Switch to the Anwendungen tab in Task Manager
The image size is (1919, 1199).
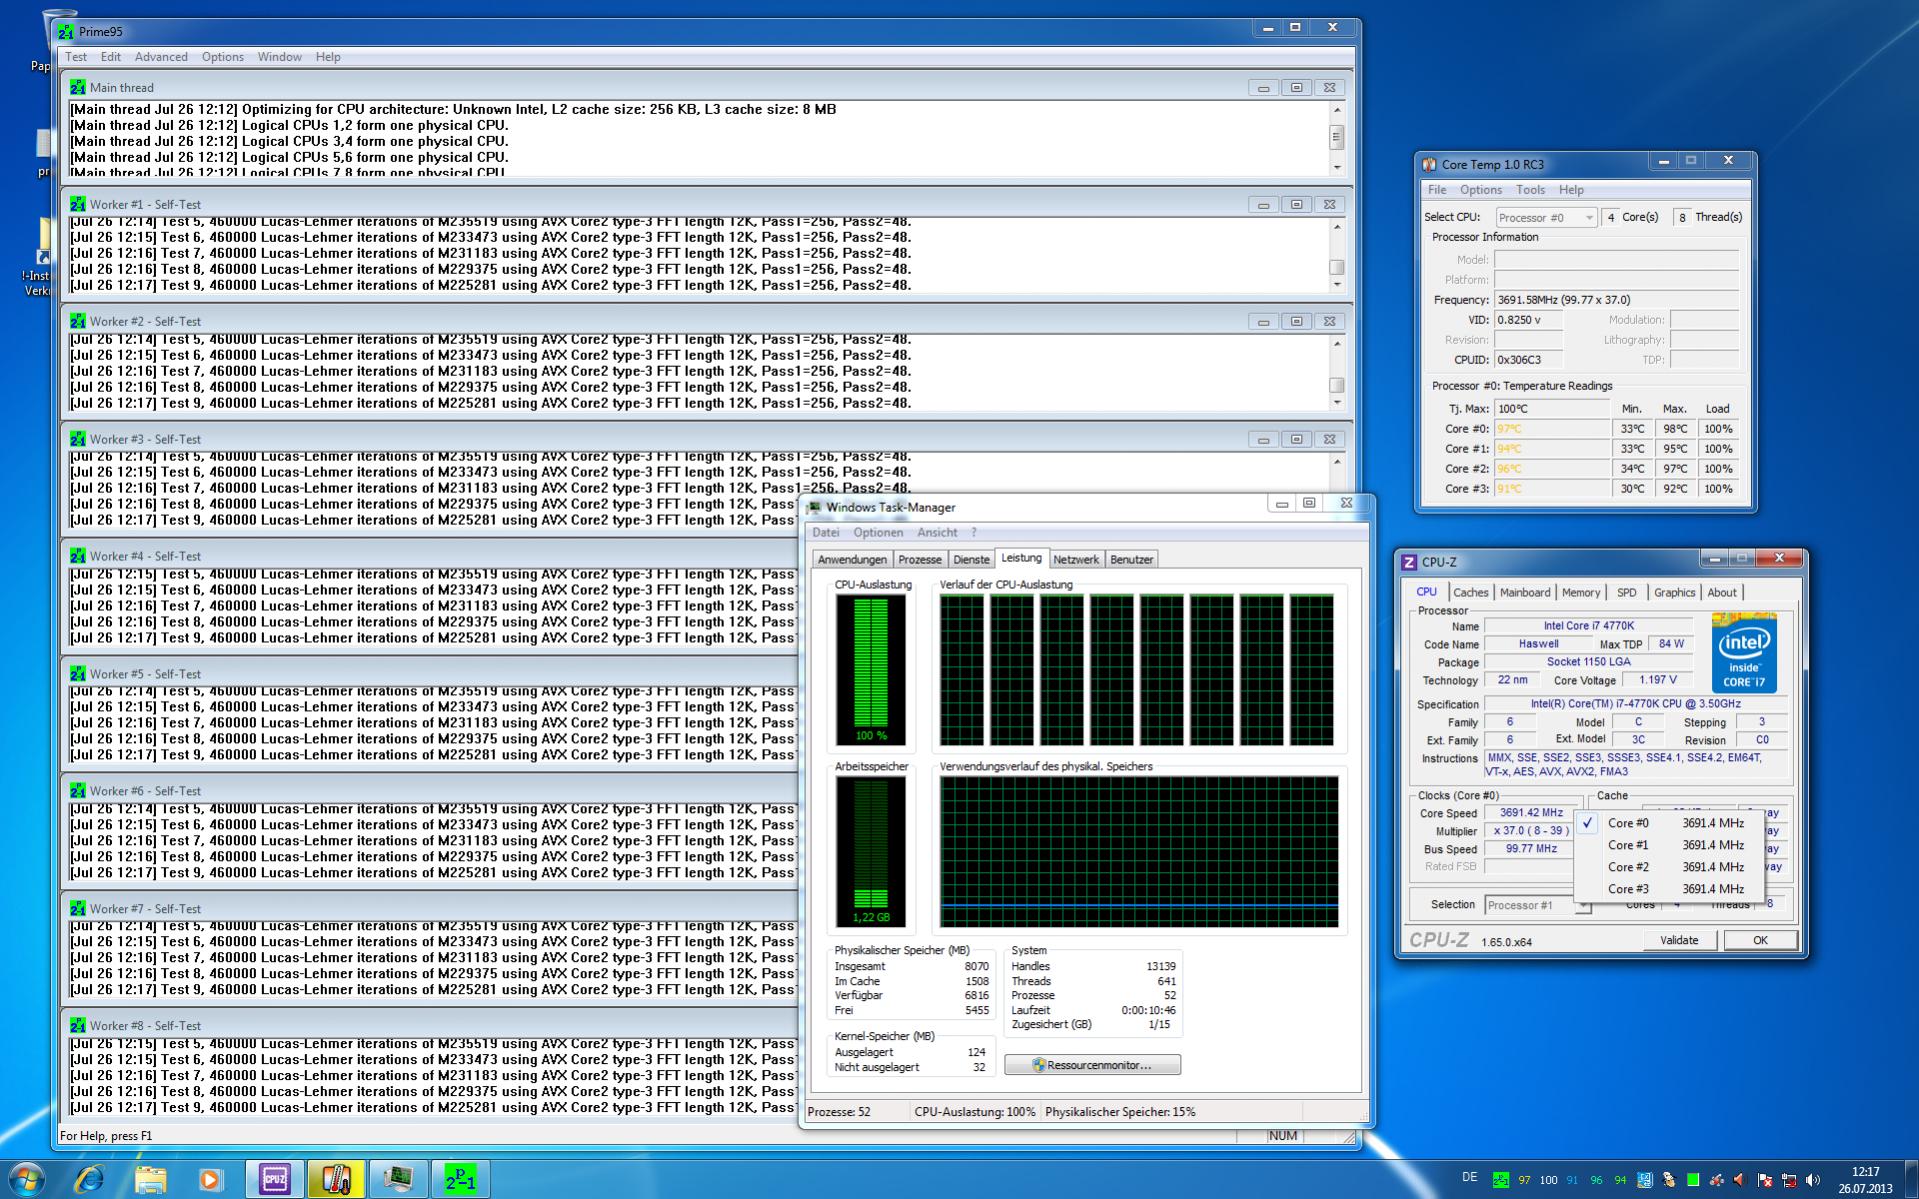(852, 560)
